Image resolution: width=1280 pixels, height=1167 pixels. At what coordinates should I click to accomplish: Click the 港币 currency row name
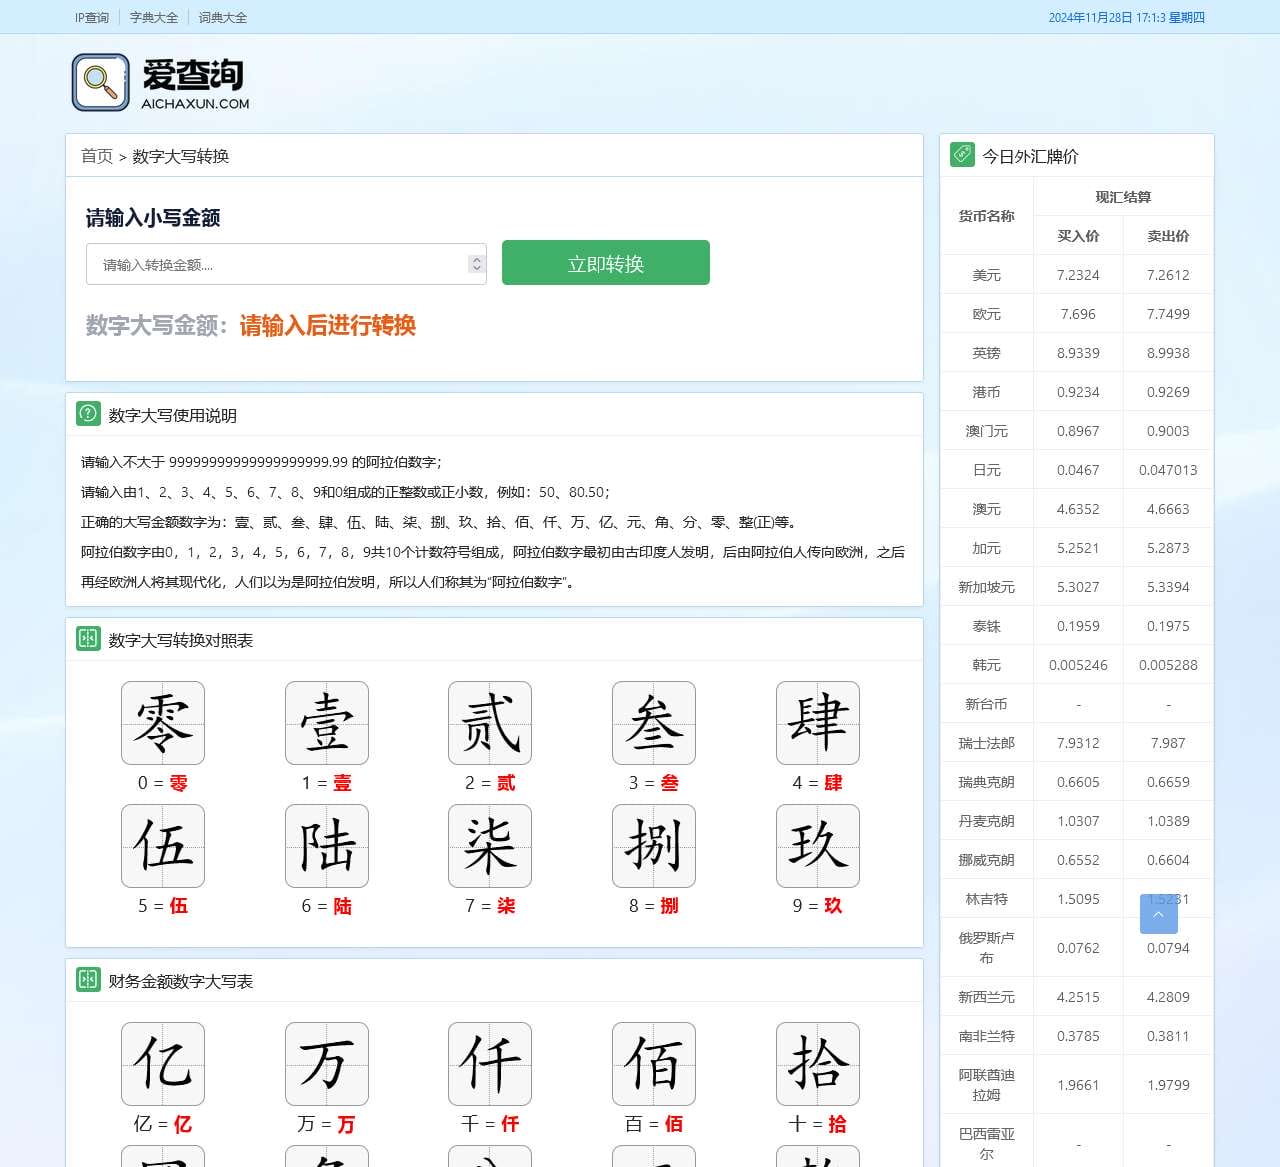click(x=987, y=392)
